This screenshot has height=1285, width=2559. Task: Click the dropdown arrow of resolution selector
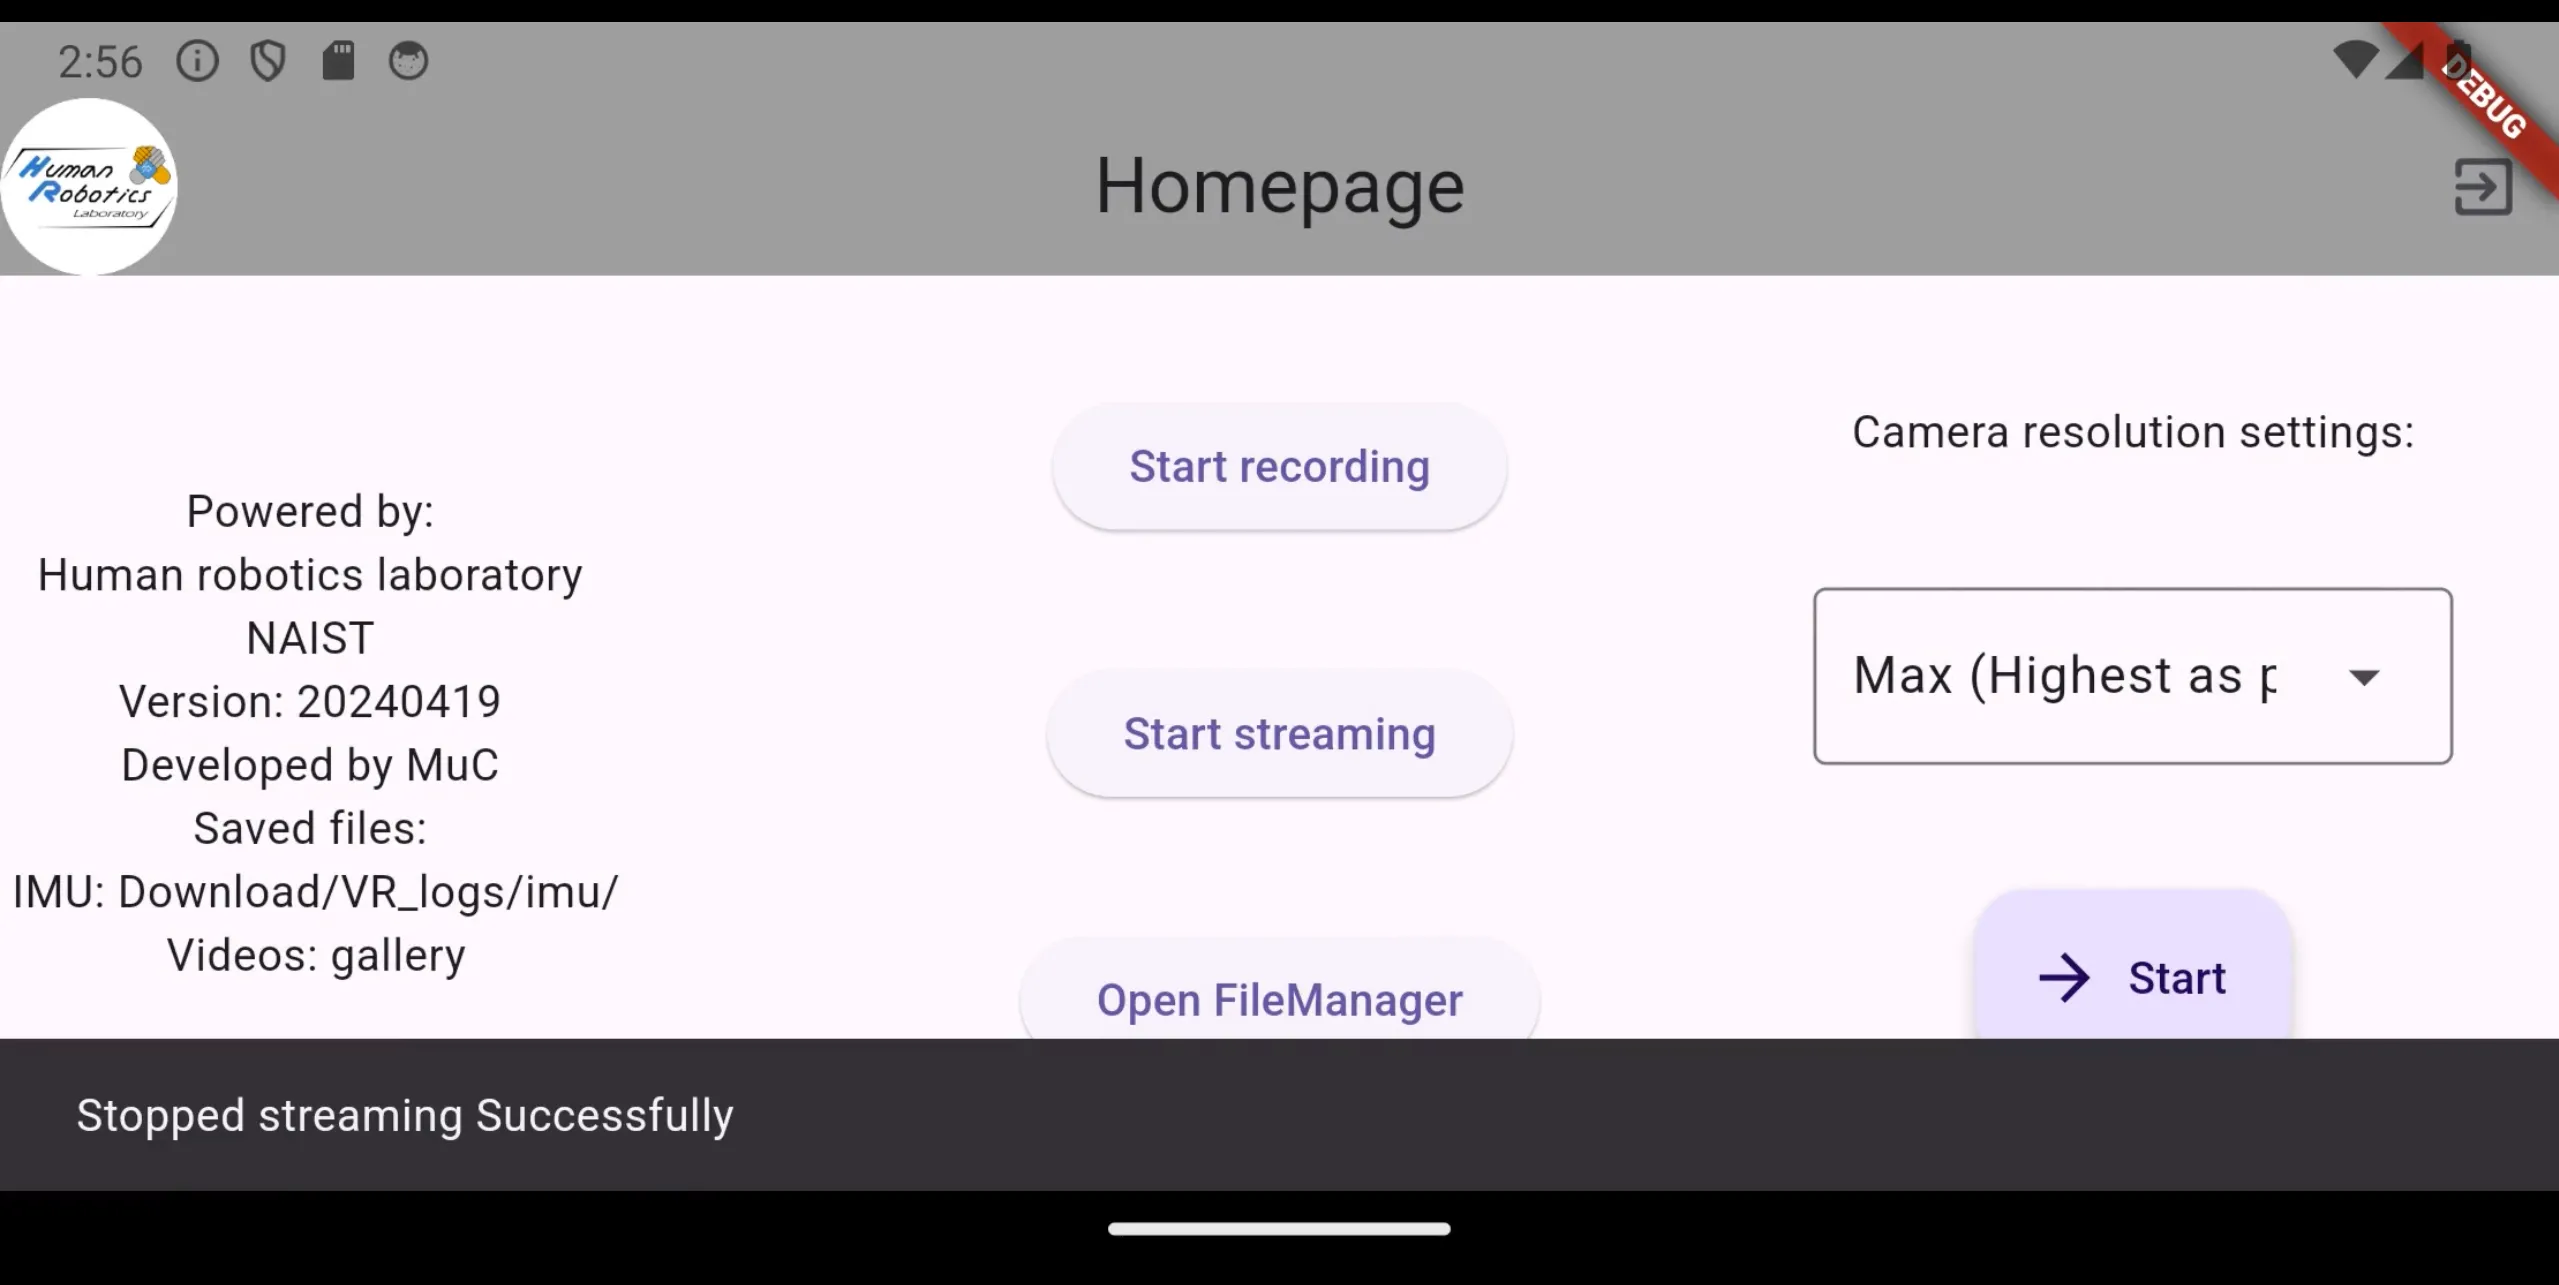tap(2364, 677)
